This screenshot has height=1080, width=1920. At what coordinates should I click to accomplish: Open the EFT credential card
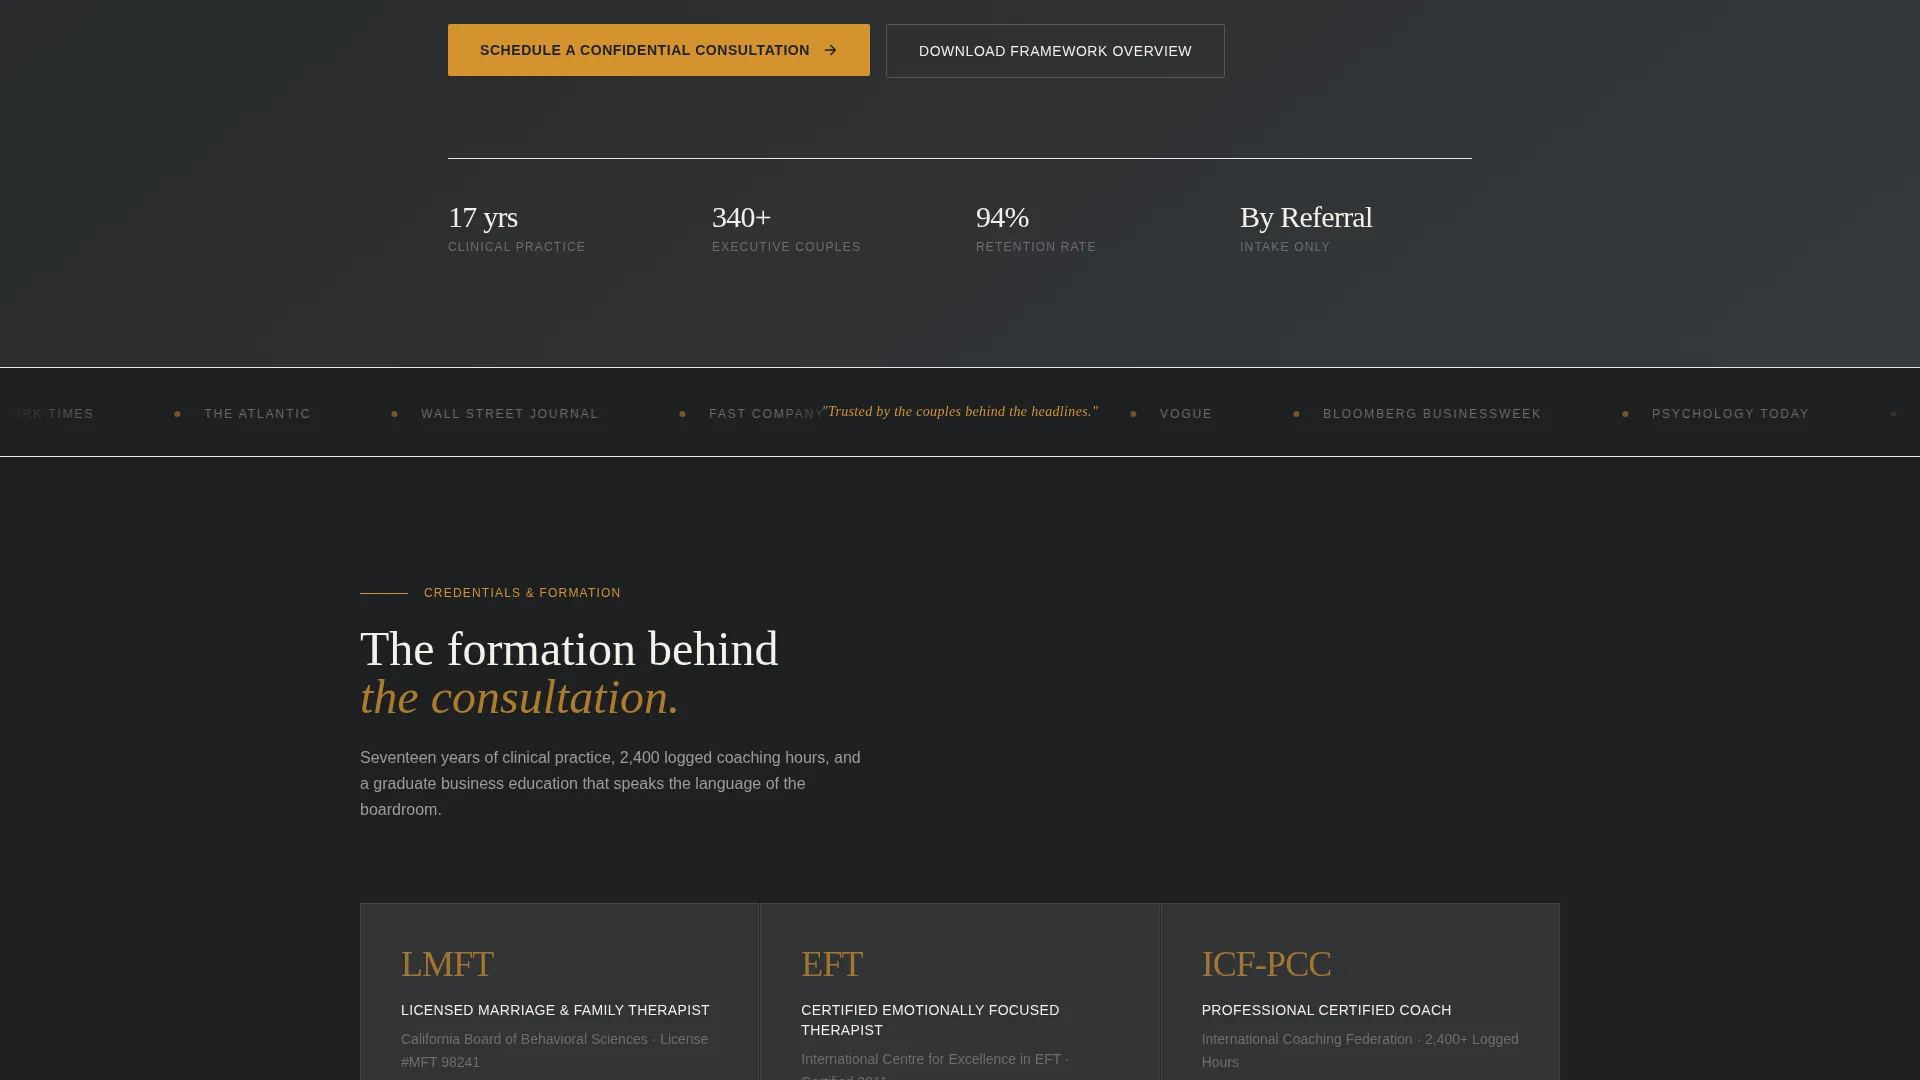point(960,992)
